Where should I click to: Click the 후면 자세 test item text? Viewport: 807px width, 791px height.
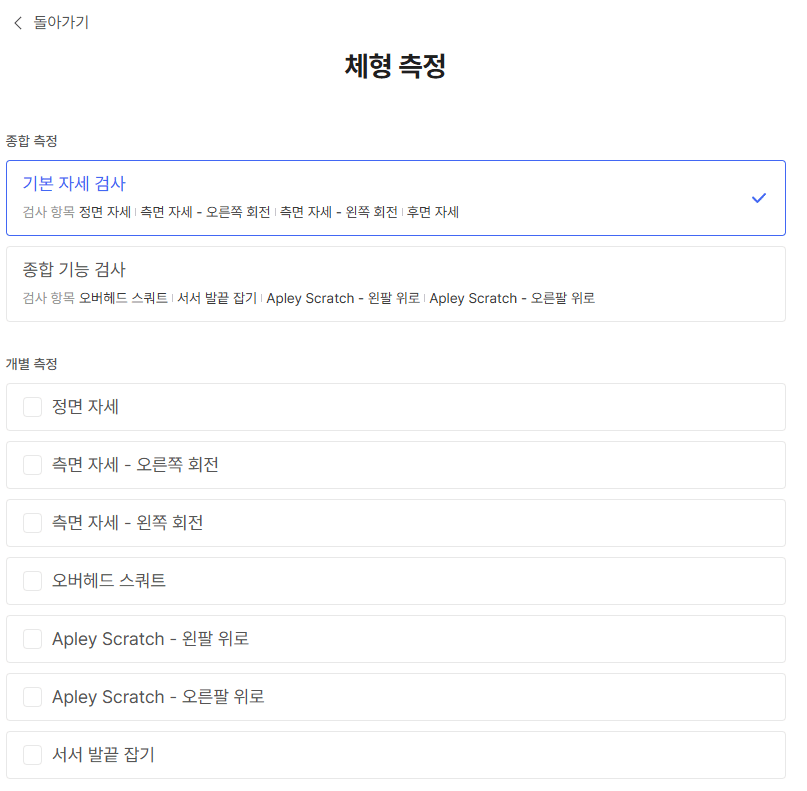point(432,212)
